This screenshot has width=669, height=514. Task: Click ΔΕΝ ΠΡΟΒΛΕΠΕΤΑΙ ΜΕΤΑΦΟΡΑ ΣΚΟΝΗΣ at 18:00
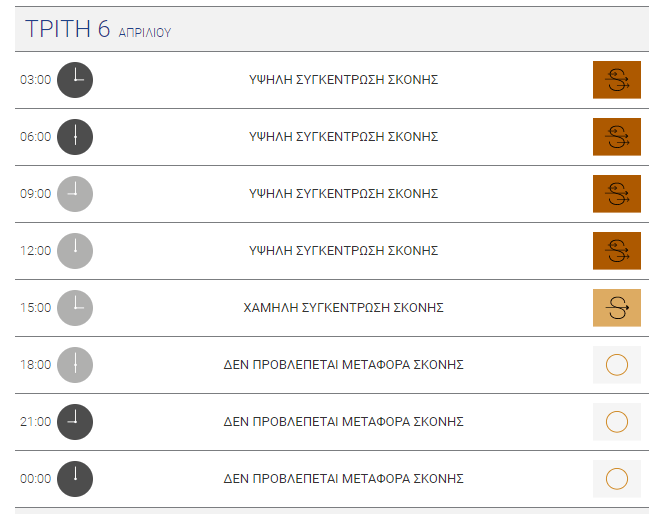343,365
